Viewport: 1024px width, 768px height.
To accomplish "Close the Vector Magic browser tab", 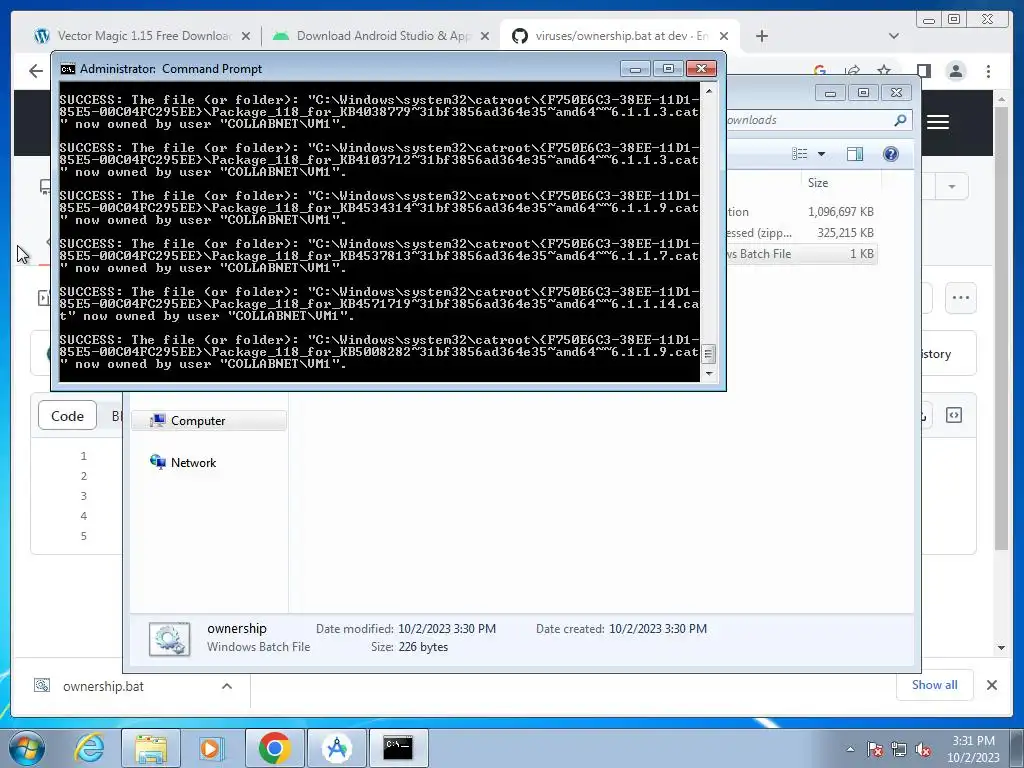I will (x=246, y=37).
